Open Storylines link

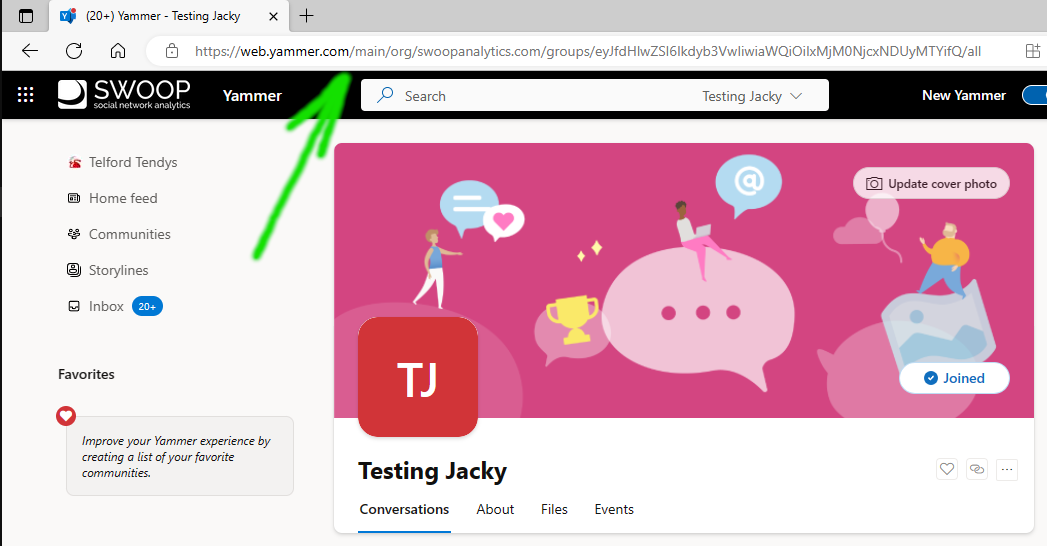tap(118, 270)
